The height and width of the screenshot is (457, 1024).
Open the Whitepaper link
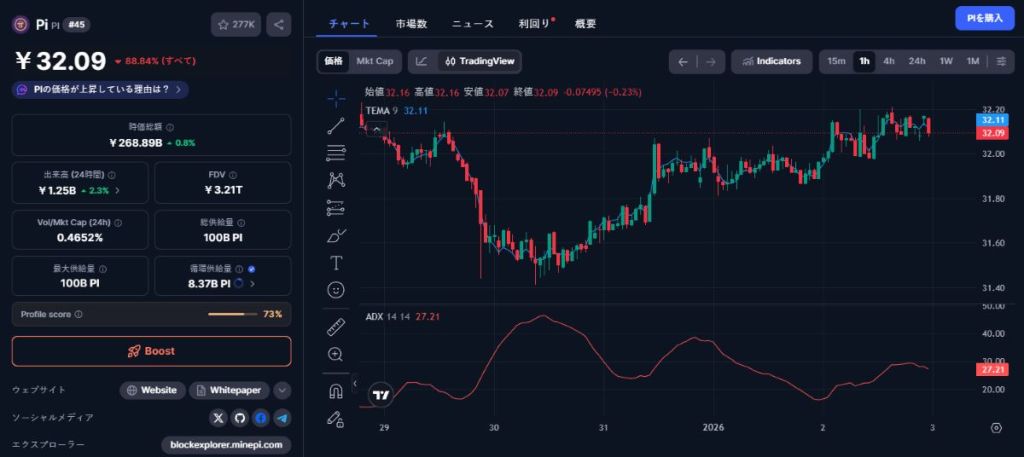229,390
